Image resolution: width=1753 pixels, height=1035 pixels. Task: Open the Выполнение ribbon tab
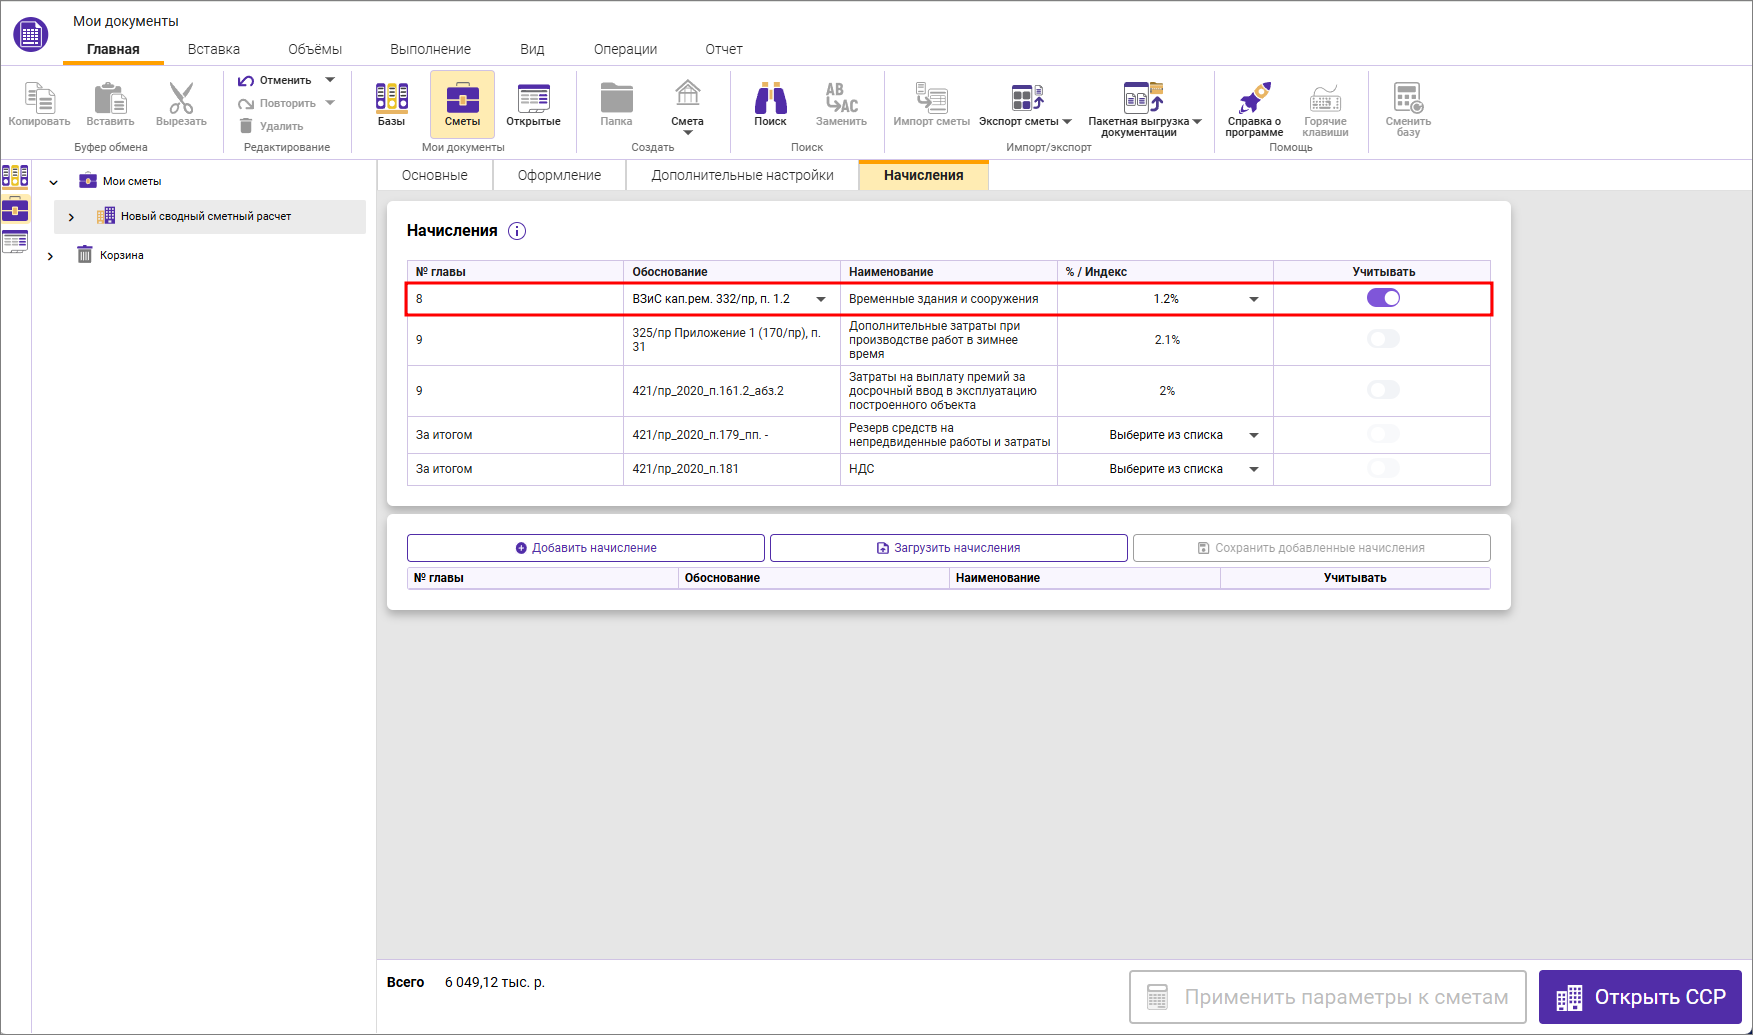pos(430,49)
